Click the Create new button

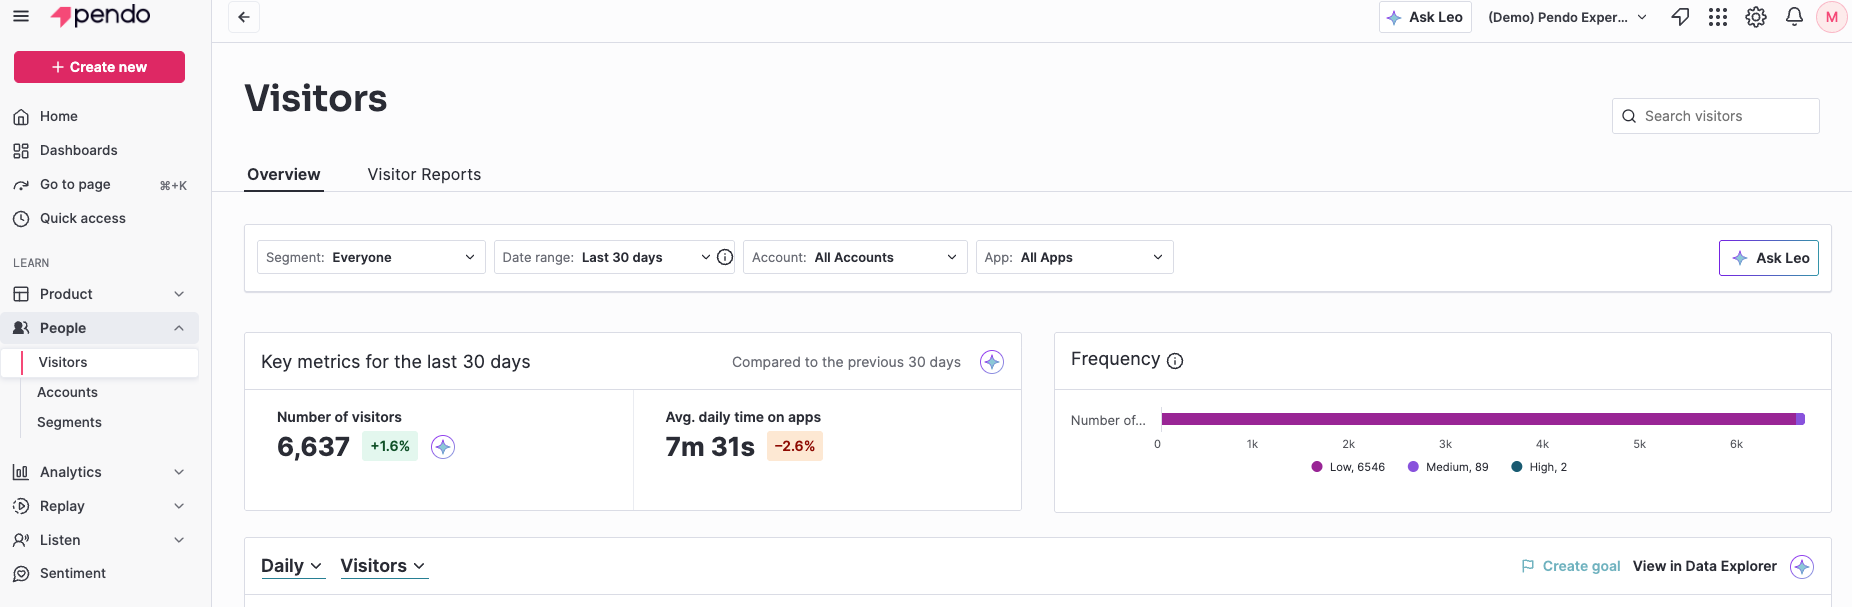[x=99, y=67]
